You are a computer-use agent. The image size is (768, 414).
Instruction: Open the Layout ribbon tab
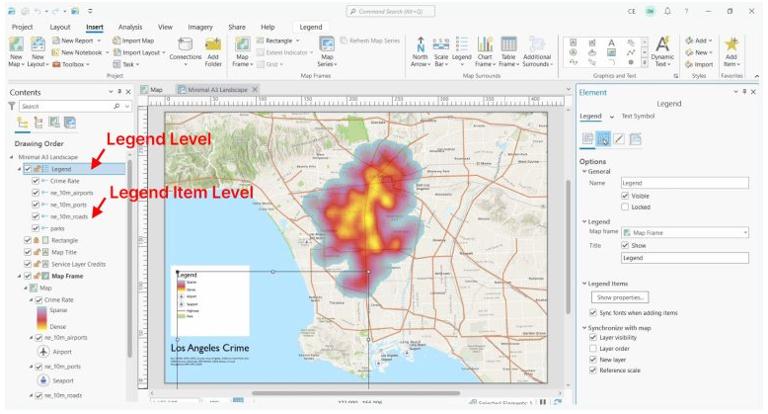(x=60, y=27)
